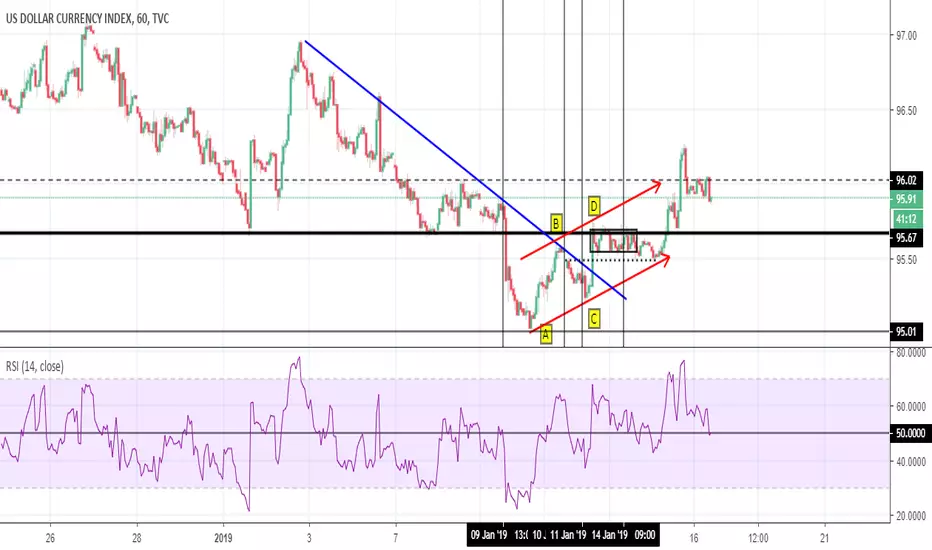
Task: Click the 26 date on time axis
Action: tap(50, 538)
